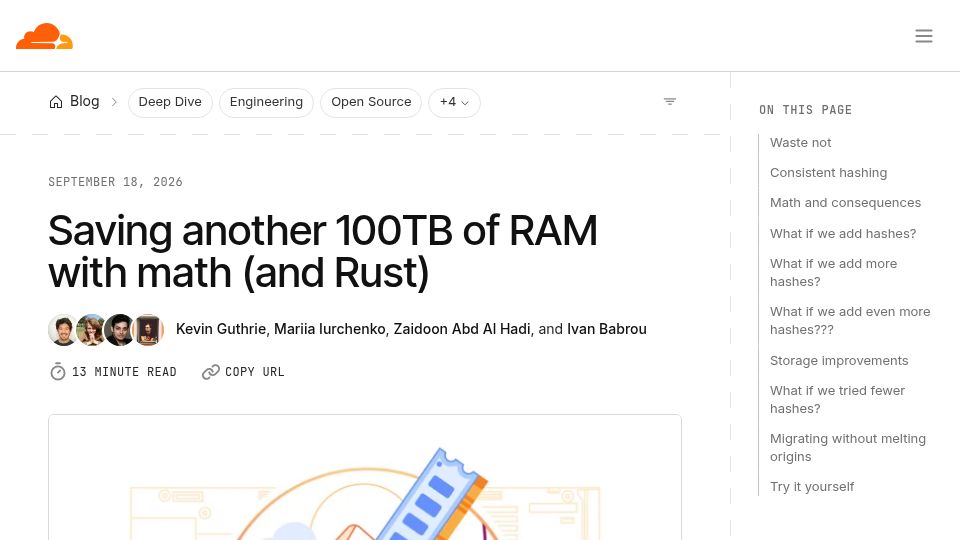Screen dimensions: 960x540
Task: Jump to What if we tried fewer hashes?
Action: (837, 400)
